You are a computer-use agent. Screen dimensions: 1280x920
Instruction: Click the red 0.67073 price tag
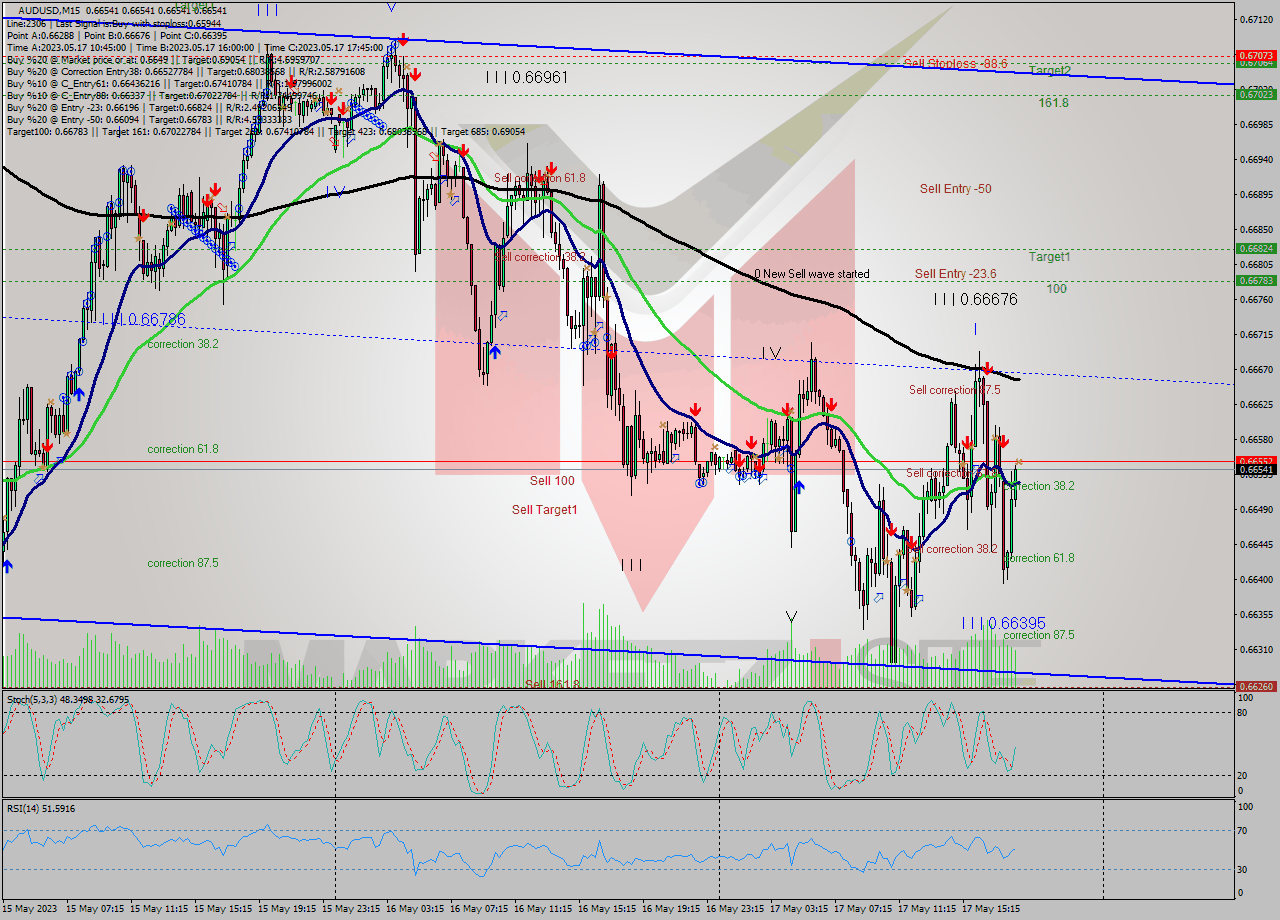(1255, 55)
